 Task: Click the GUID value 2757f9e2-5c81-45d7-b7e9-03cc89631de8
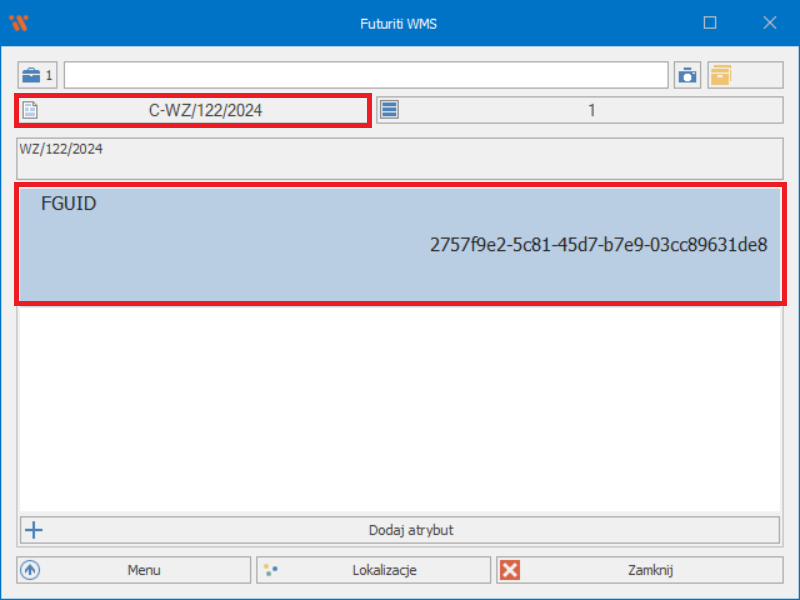click(x=598, y=245)
